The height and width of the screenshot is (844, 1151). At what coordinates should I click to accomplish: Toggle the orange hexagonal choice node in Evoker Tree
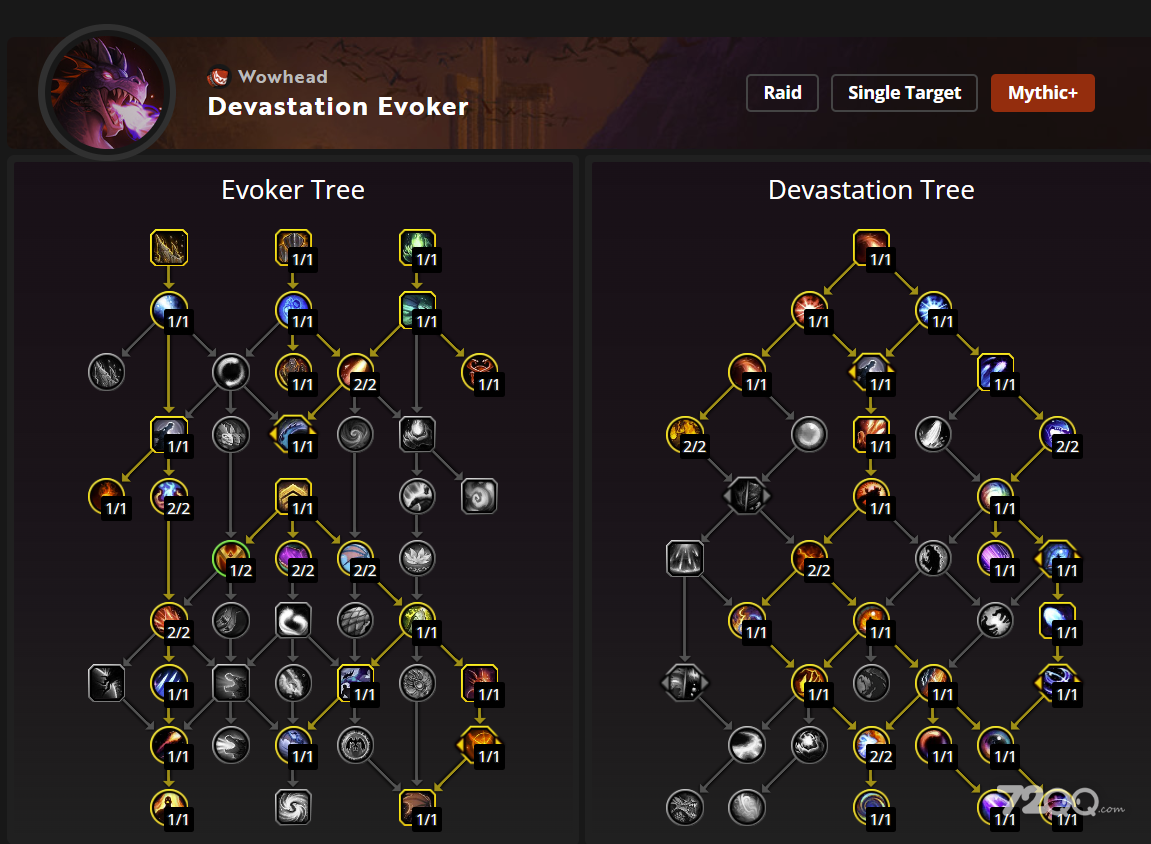point(479,745)
